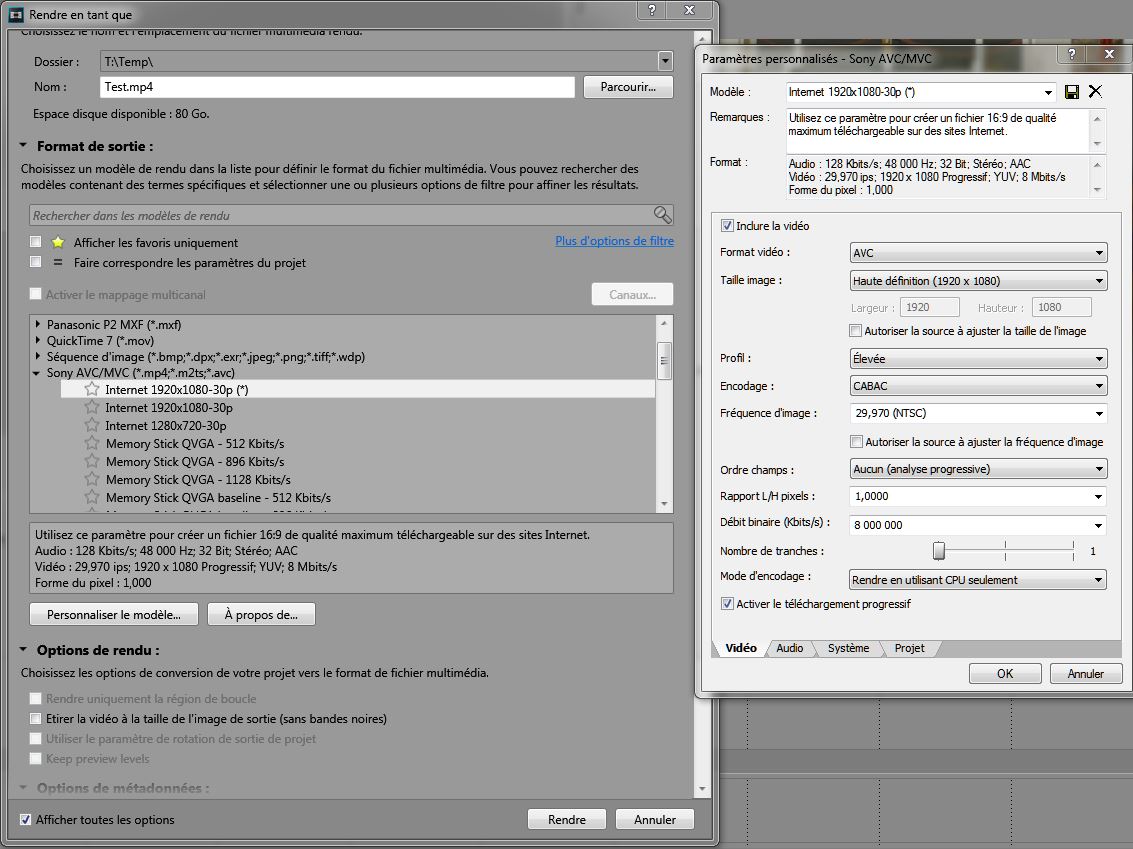Click the delete template X icon
Viewport: 1133px width, 849px height.
tap(1095, 92)
